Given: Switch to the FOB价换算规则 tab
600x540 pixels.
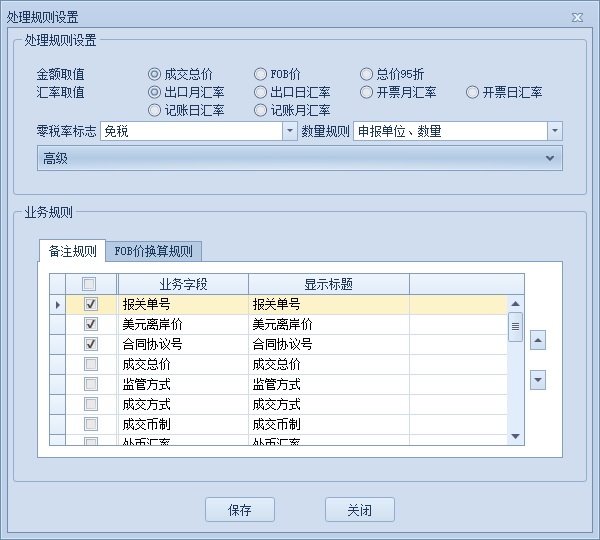Looking at the screenshot, I should (x=154, y=251).
